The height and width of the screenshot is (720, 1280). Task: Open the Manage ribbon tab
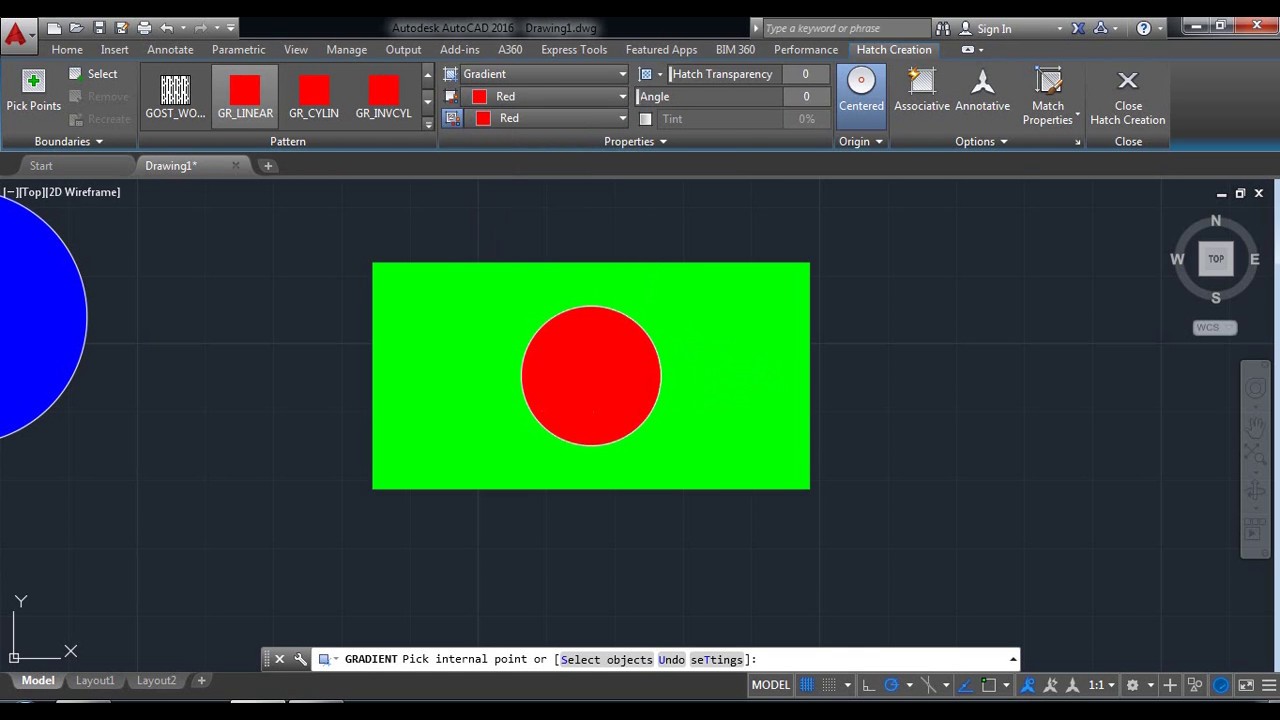click(x=346, y=49)
